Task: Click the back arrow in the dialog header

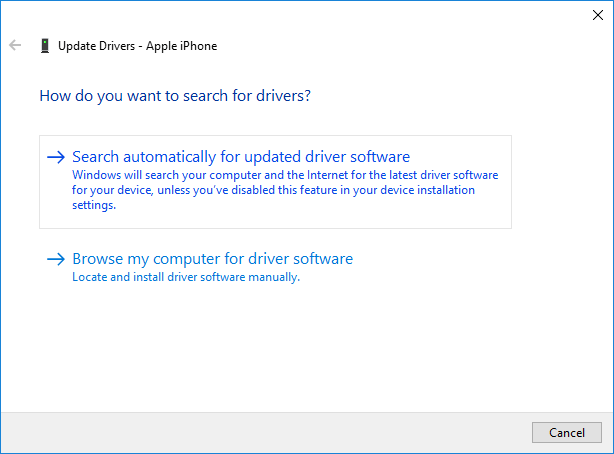Action: (15, 46)
